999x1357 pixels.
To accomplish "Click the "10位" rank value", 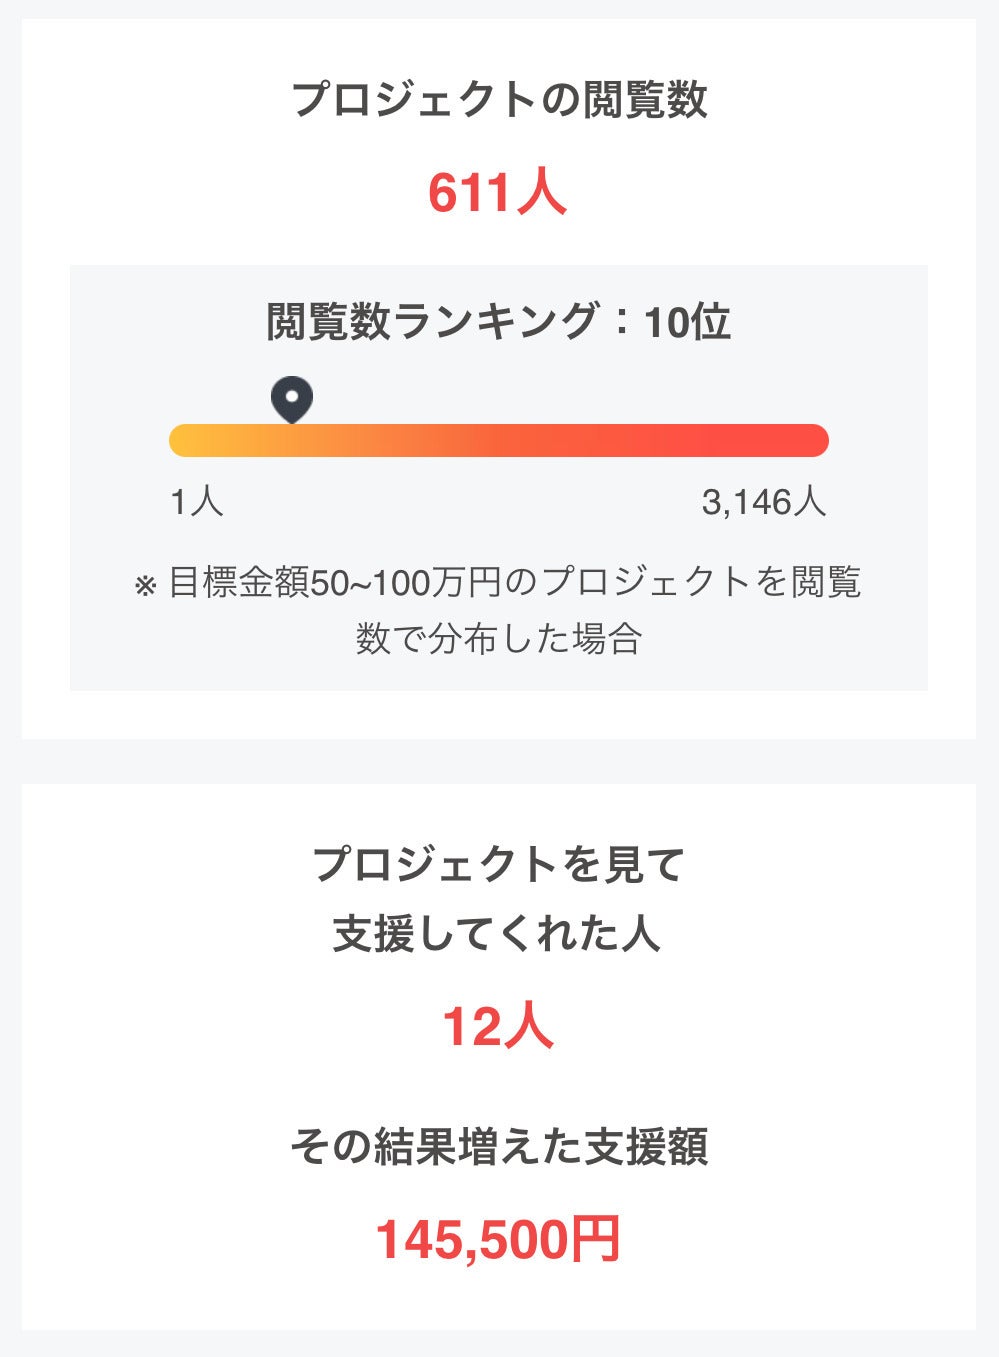I will coord(687,322).
